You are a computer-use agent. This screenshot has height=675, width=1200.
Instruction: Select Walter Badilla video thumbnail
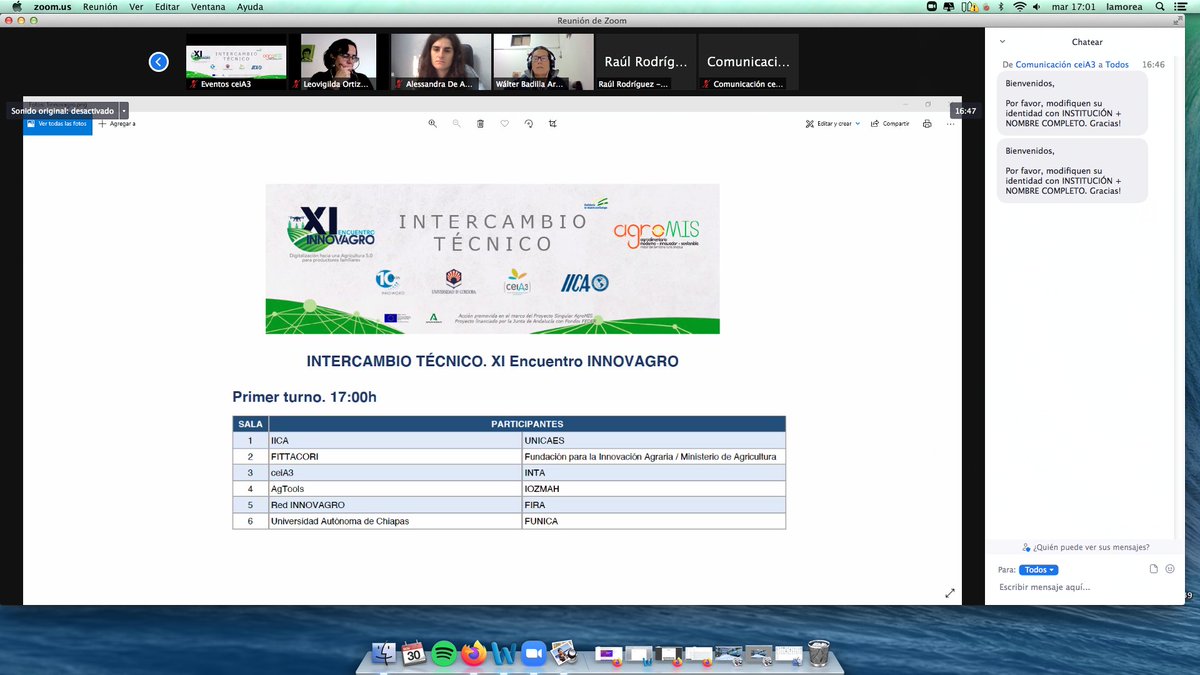(543, 62)
